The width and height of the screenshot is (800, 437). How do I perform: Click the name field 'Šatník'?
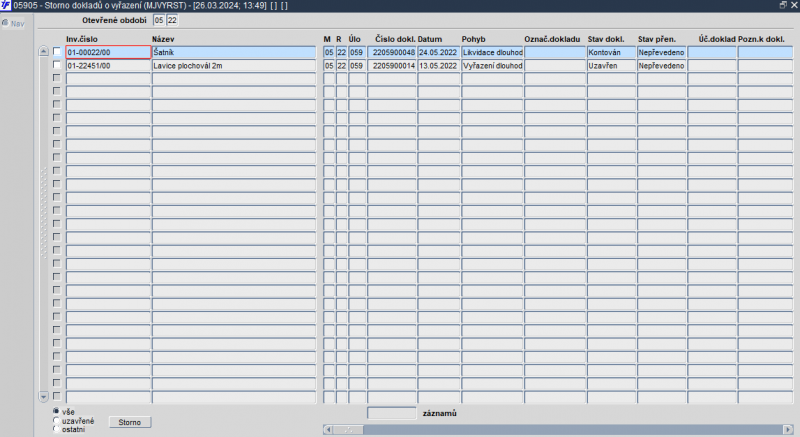[x=234, y=52]
